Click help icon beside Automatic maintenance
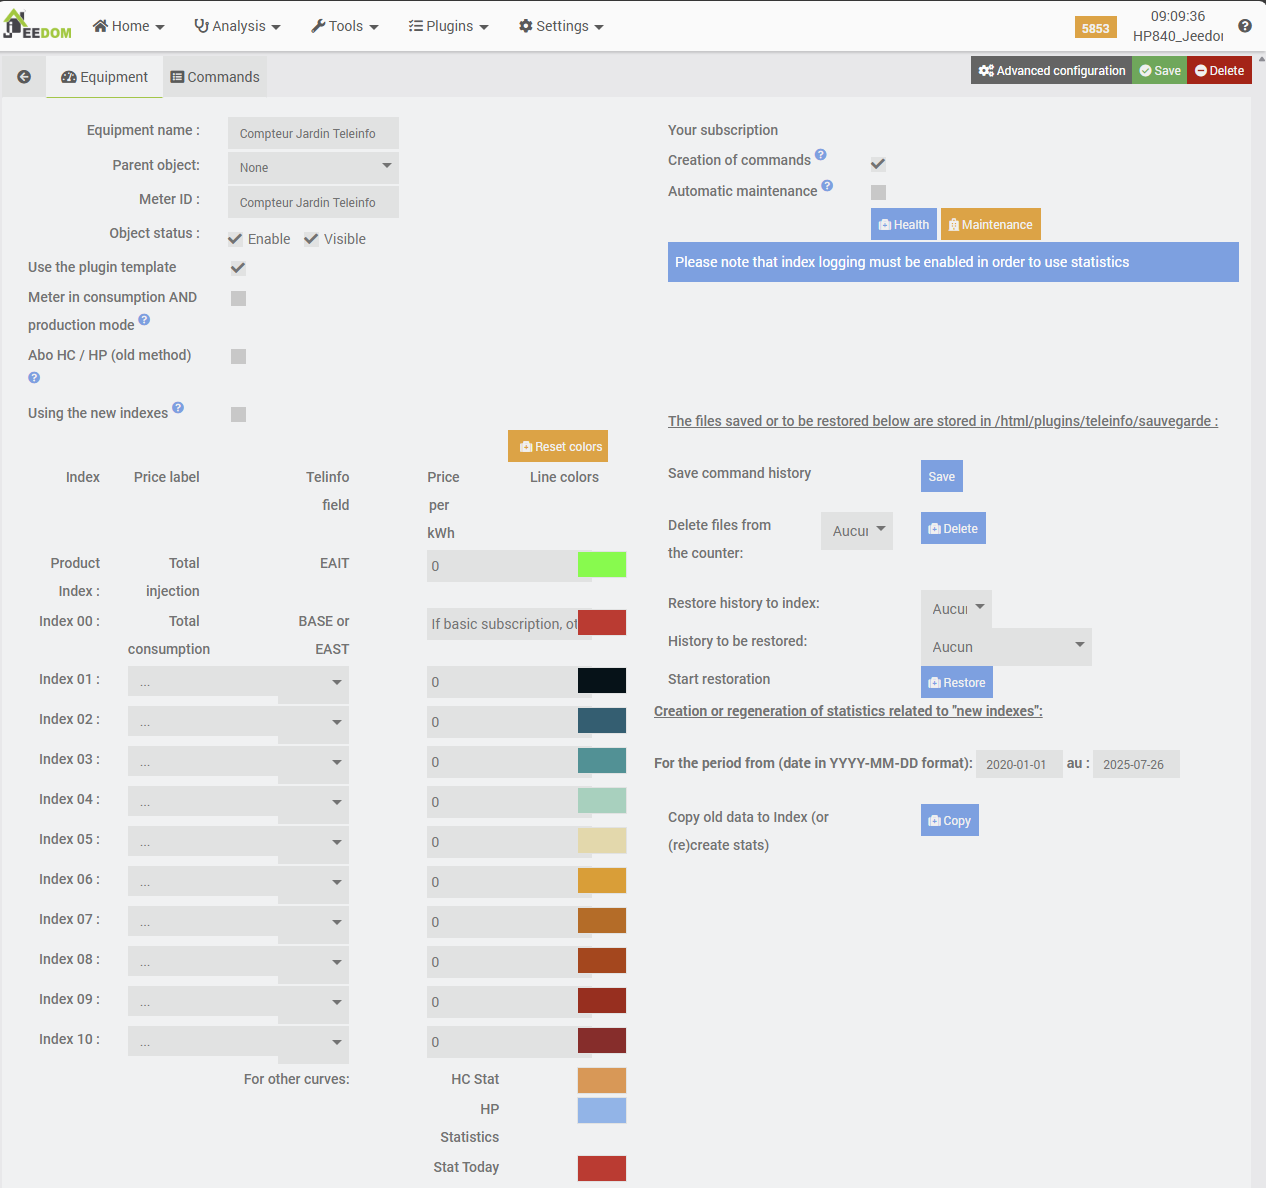The width and height of the screenshot is (1266, 1188). pos(827,186)
